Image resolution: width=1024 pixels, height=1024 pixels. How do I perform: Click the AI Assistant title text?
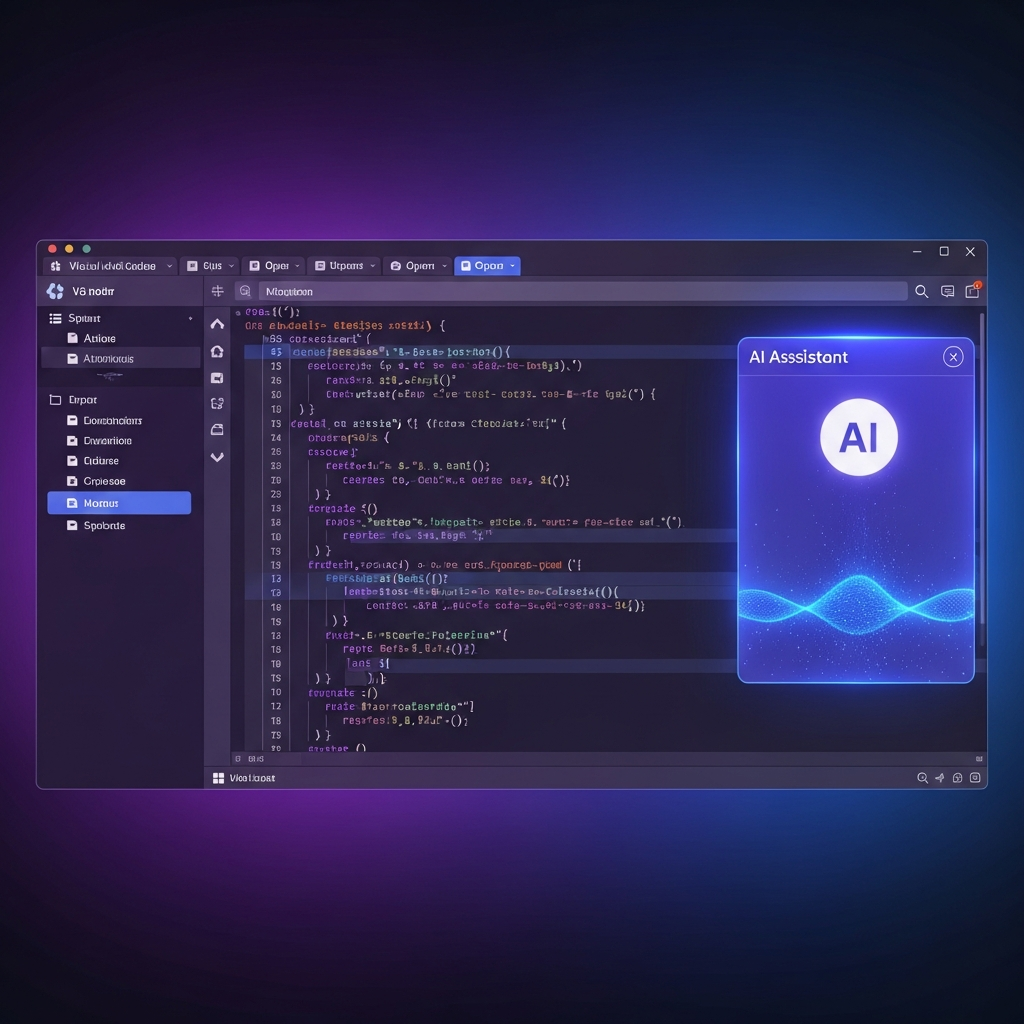pos(798,357)
